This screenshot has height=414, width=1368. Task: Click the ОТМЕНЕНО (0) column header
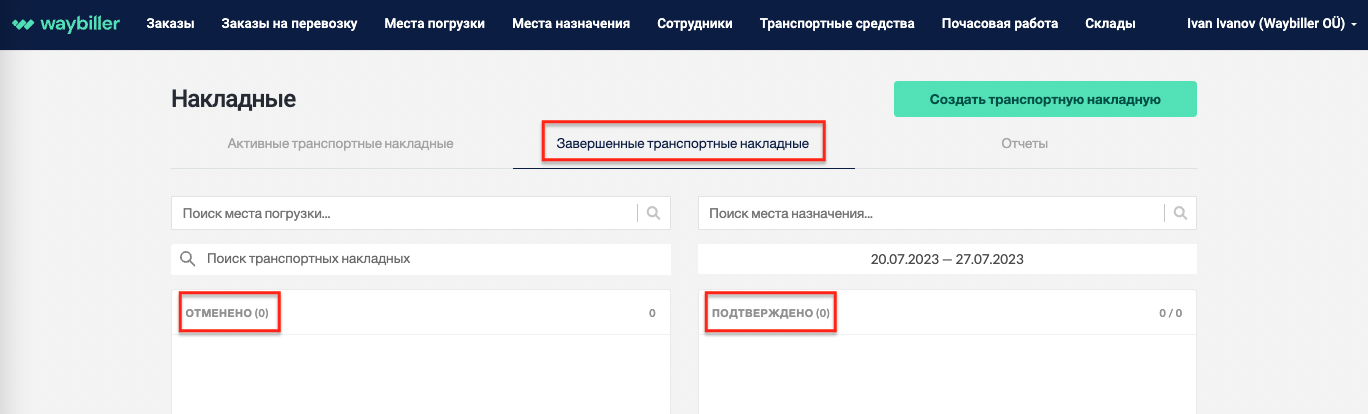[228, 313]
